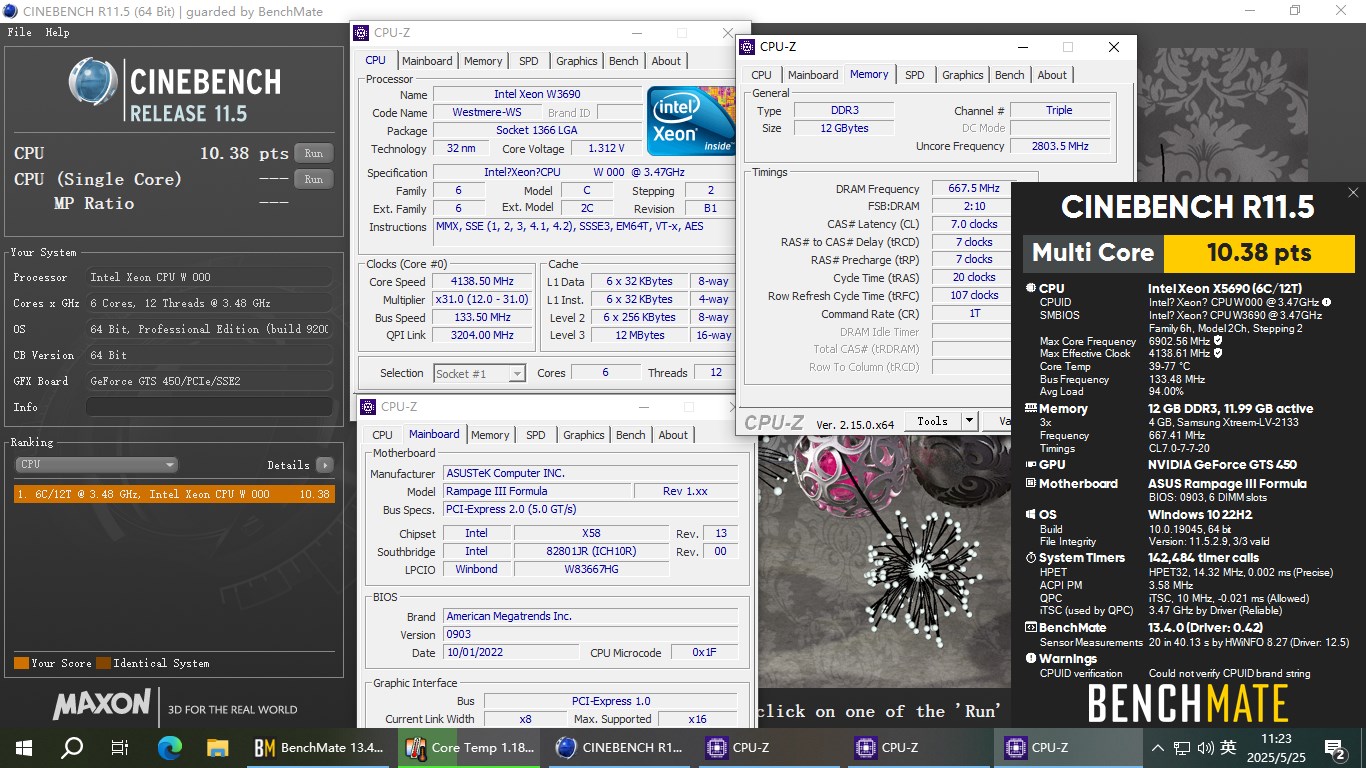Run the CPU multi-core benchmark
This screenshot has width=1366, height=768.
[x=314, y=153]
